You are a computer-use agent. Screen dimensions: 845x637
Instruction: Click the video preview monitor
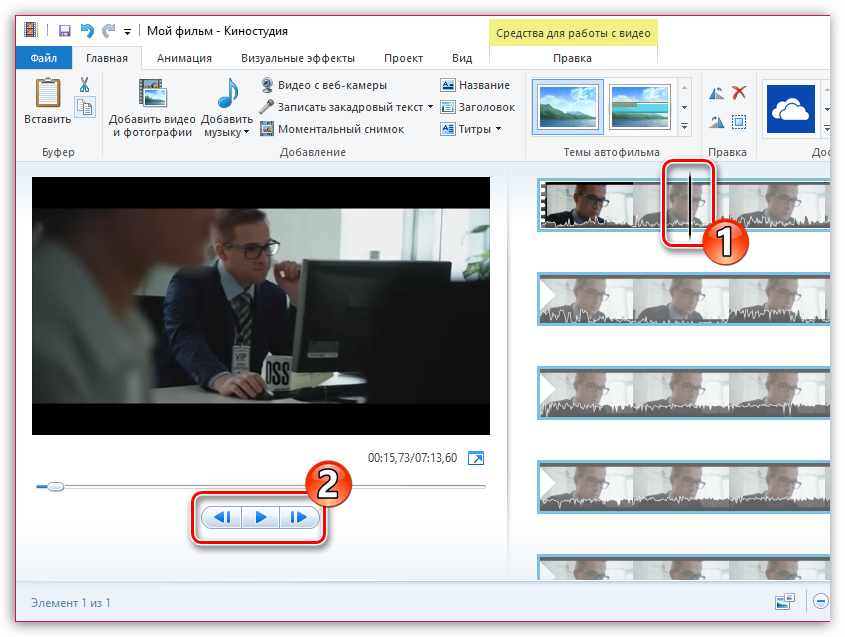261,306
